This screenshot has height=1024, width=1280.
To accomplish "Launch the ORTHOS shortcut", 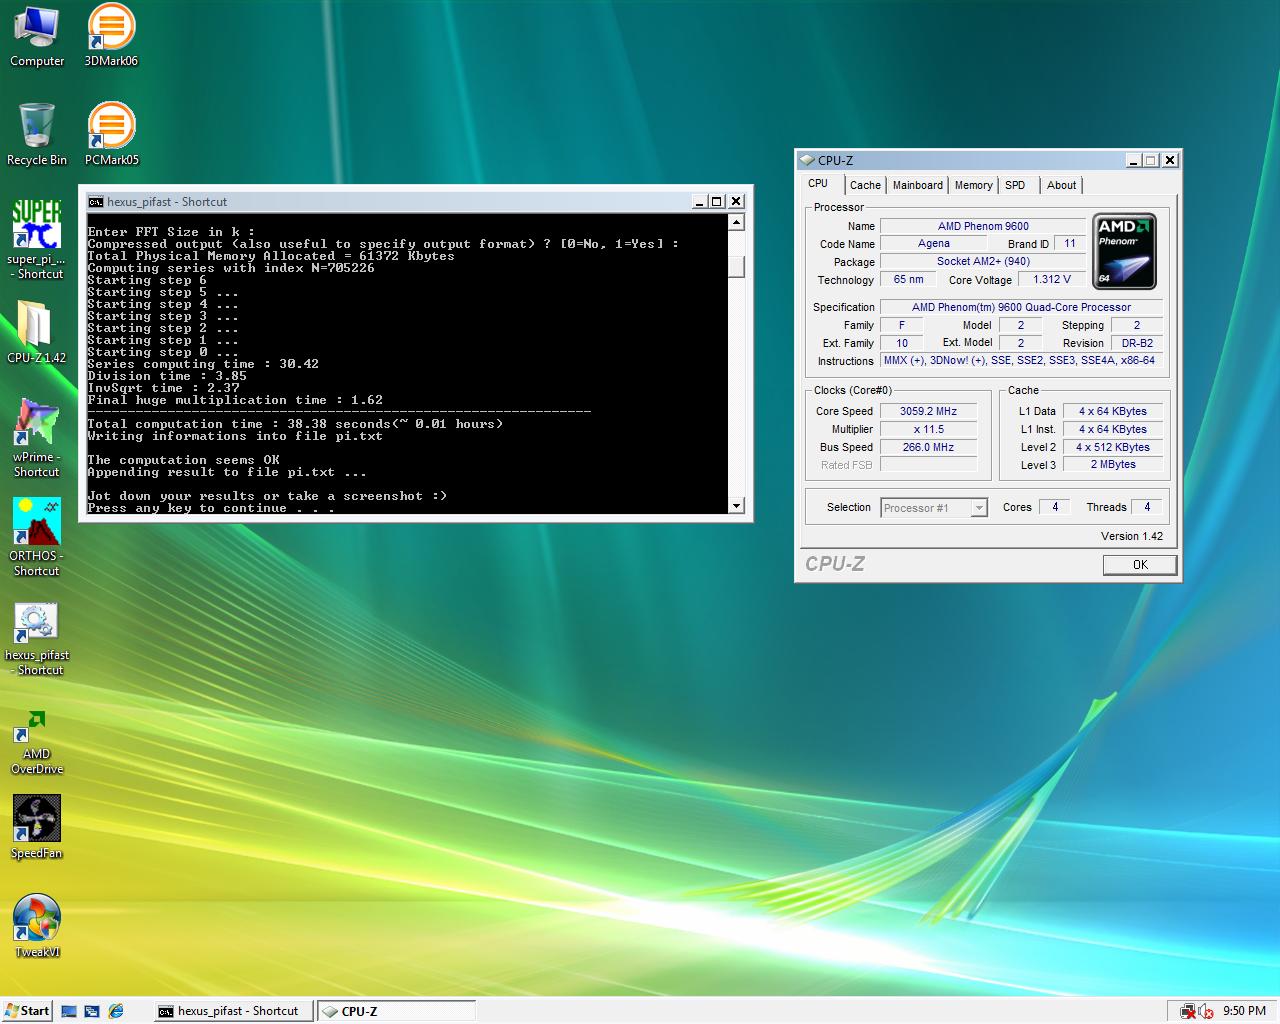I will pyautogui.click(x=37, y=538).
